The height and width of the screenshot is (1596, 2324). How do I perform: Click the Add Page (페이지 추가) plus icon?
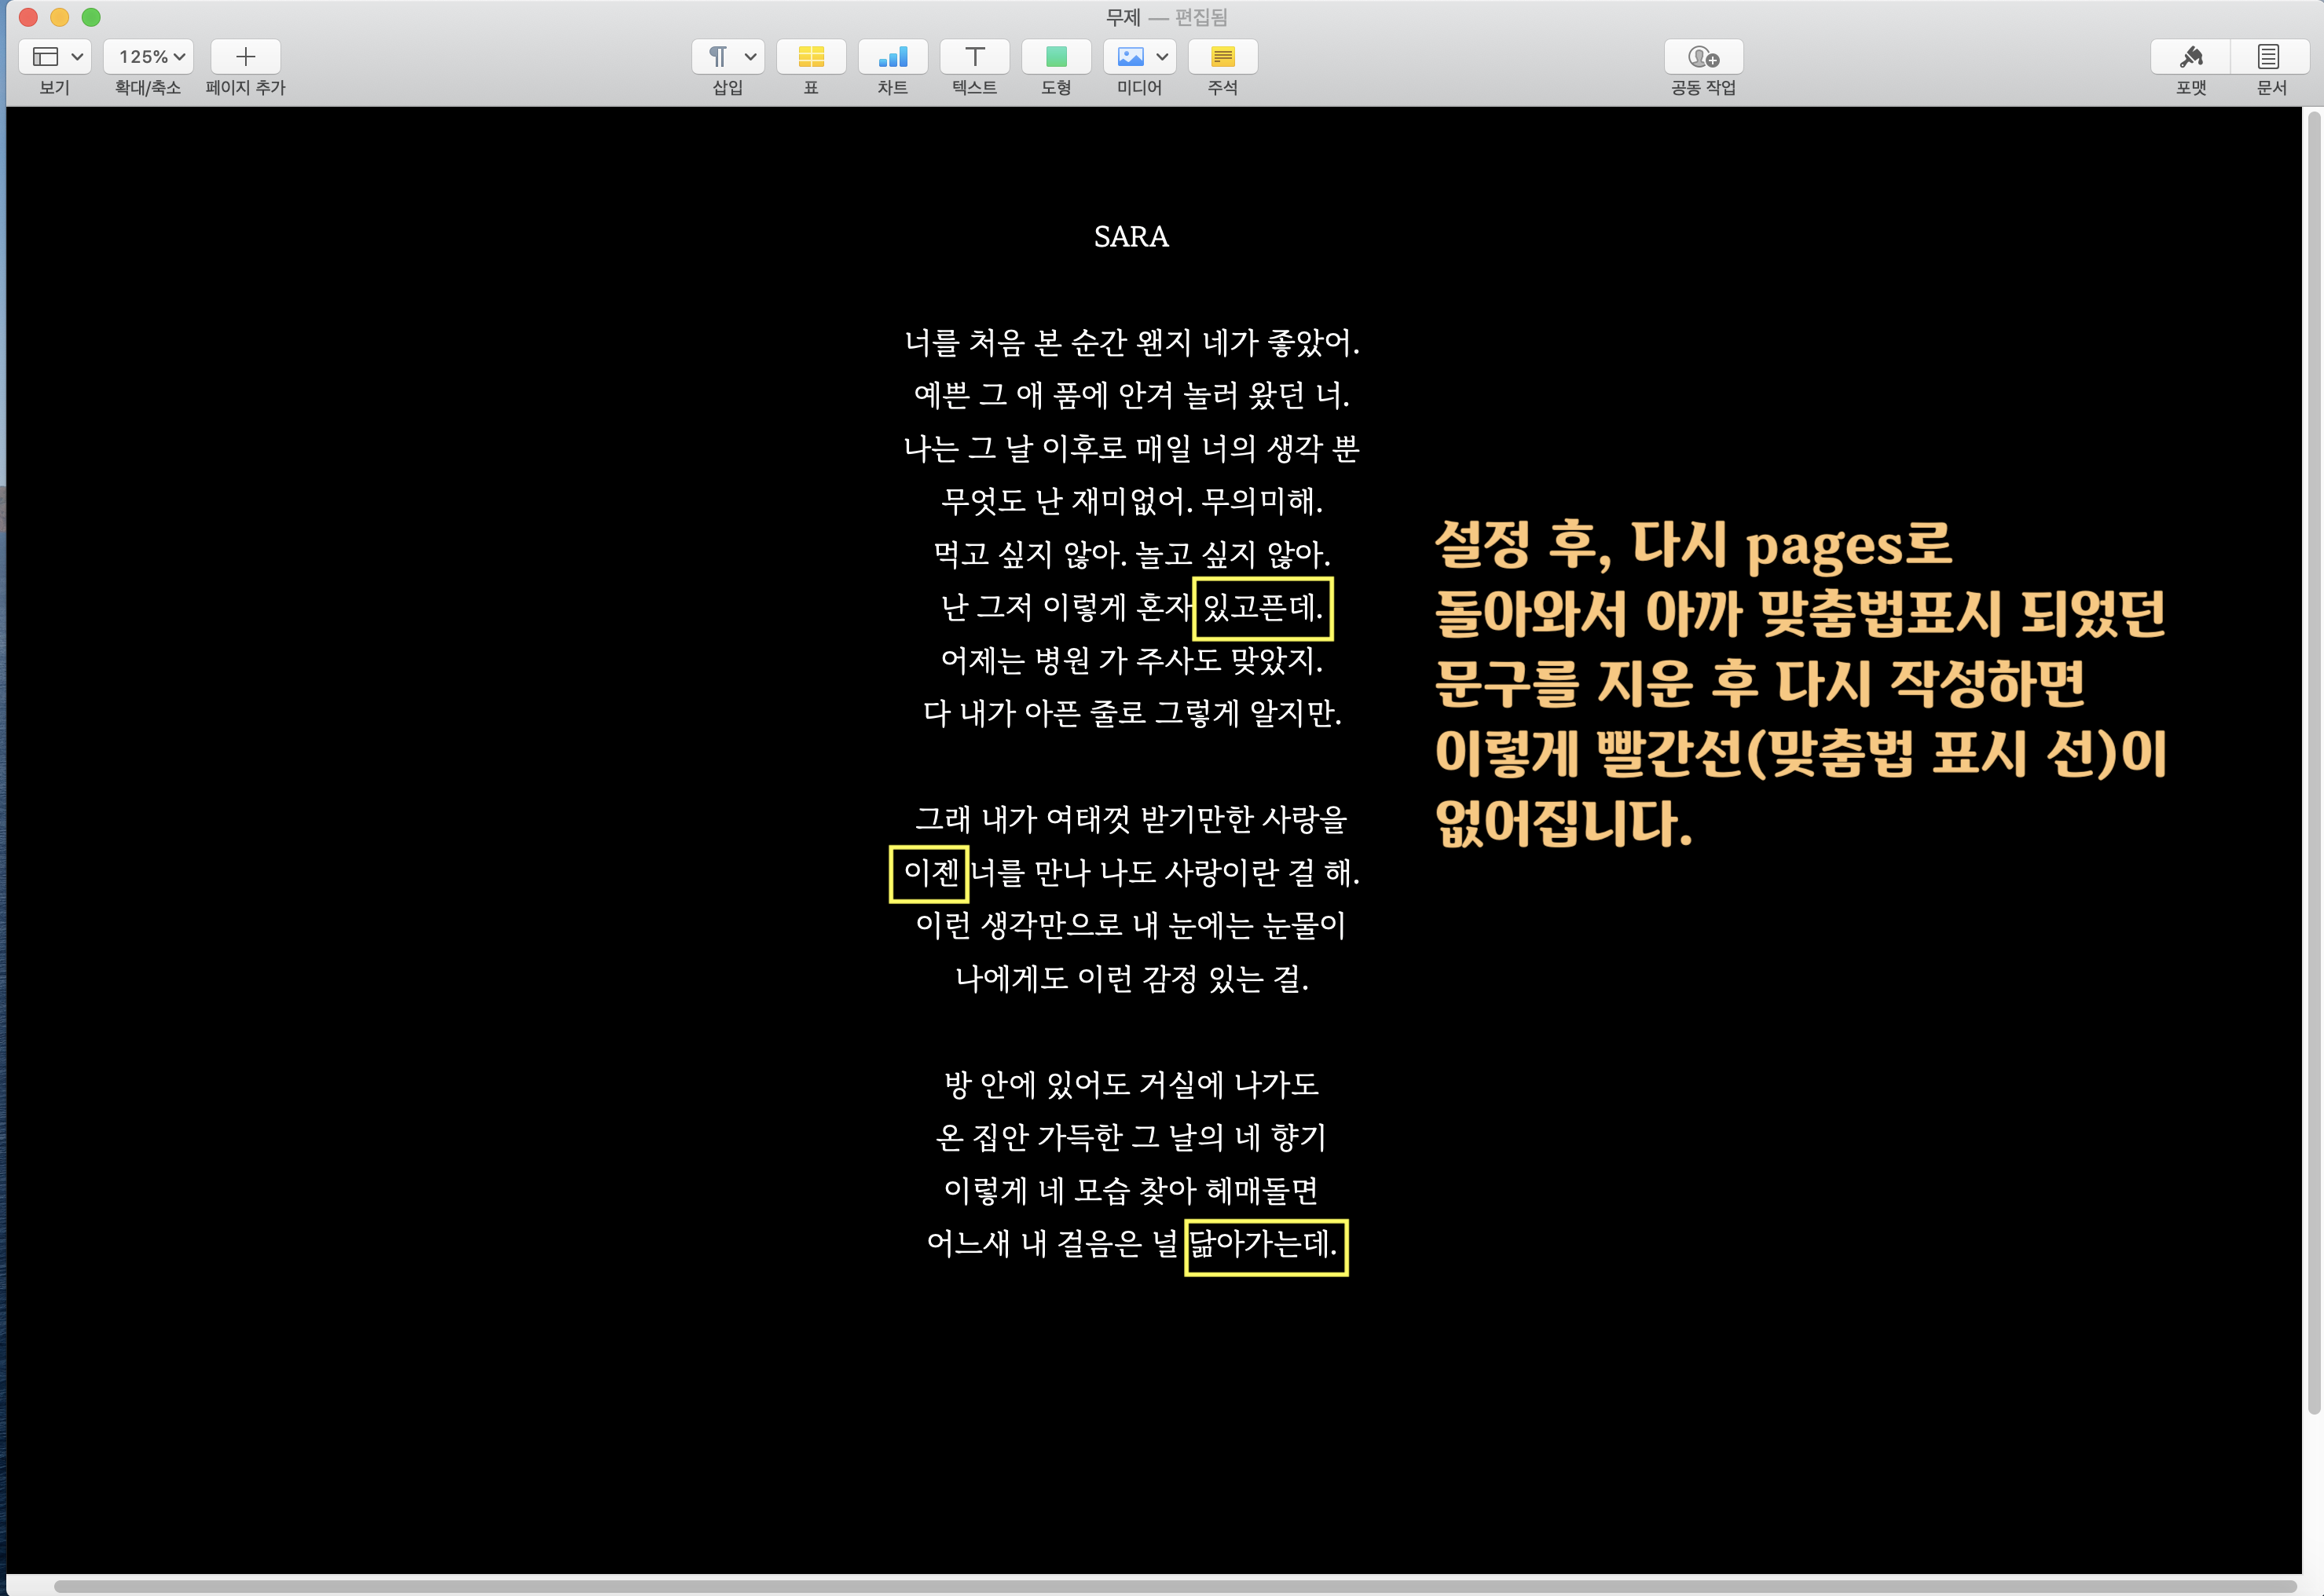(x=245, y=57)
